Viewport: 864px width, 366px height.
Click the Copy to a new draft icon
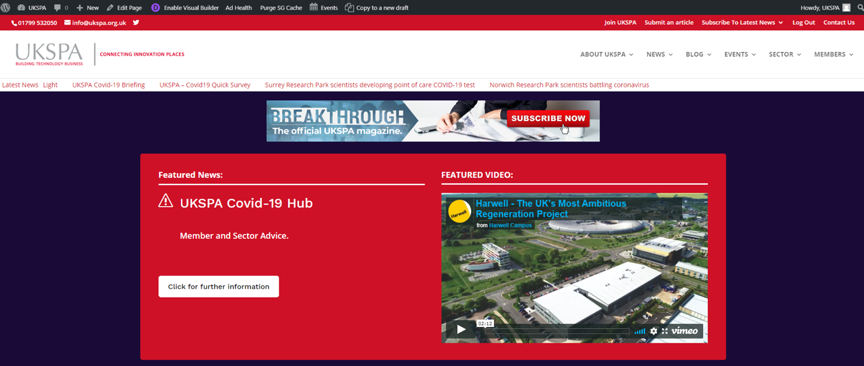click(349, 8)
